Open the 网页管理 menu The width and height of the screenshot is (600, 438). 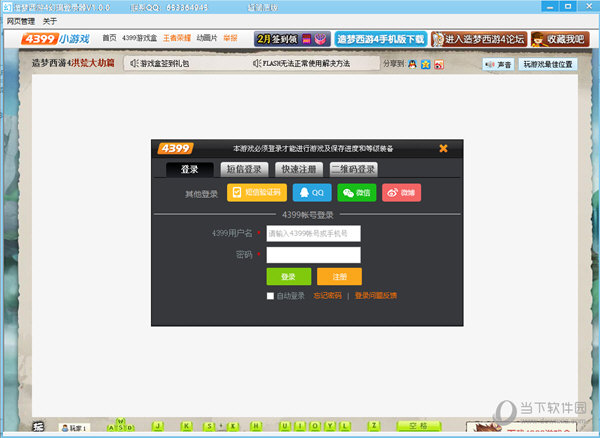[21, 21]
